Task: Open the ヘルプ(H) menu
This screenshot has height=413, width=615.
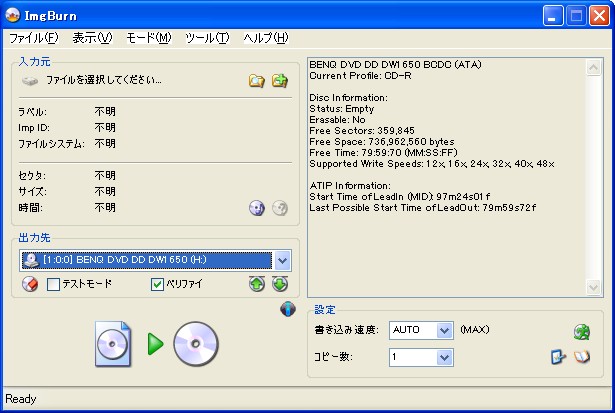Action: [x=266, y=38]
